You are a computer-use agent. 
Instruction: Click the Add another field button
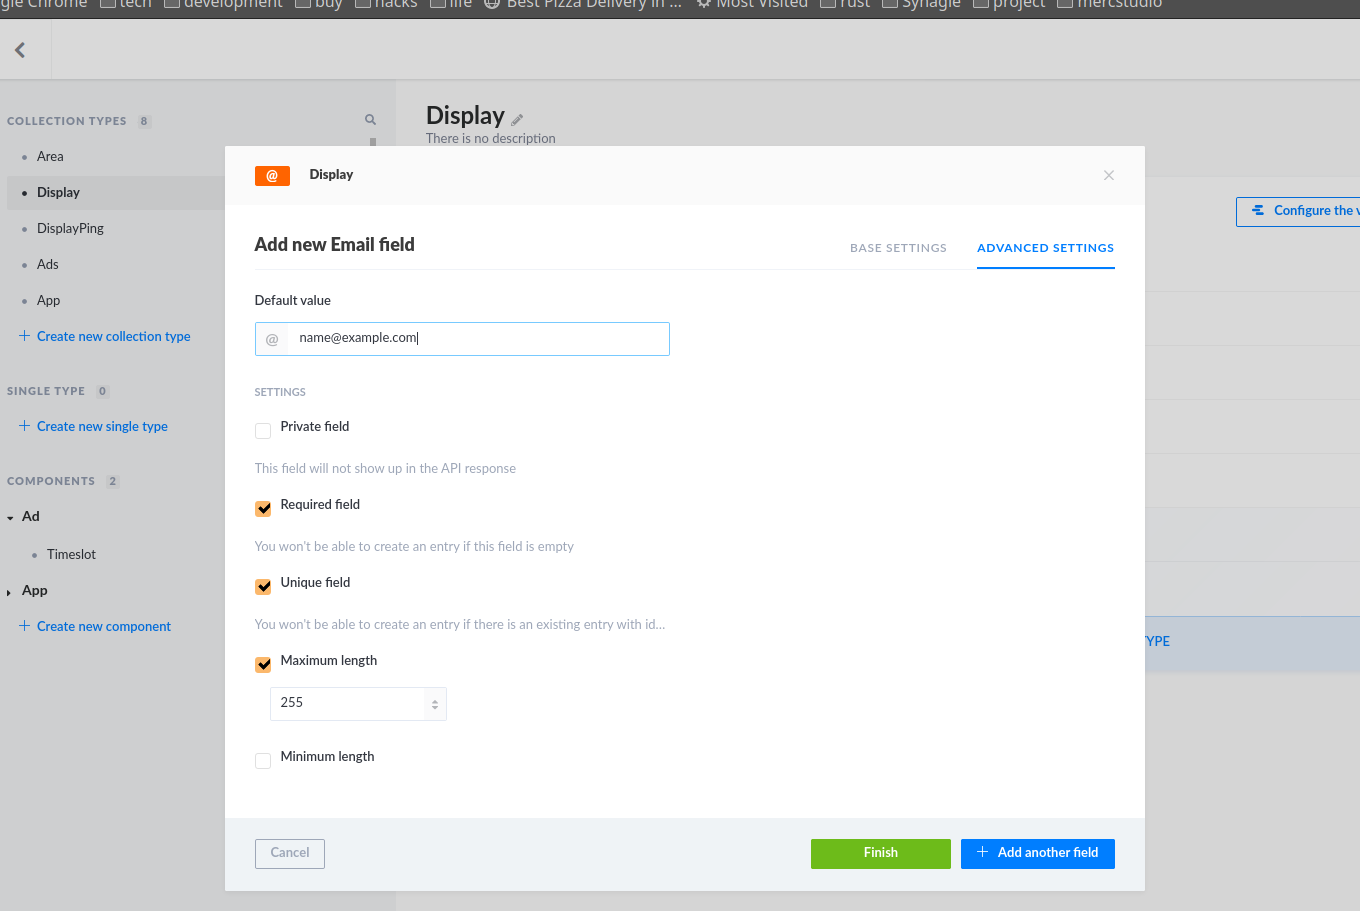[x=1037, y=853]
